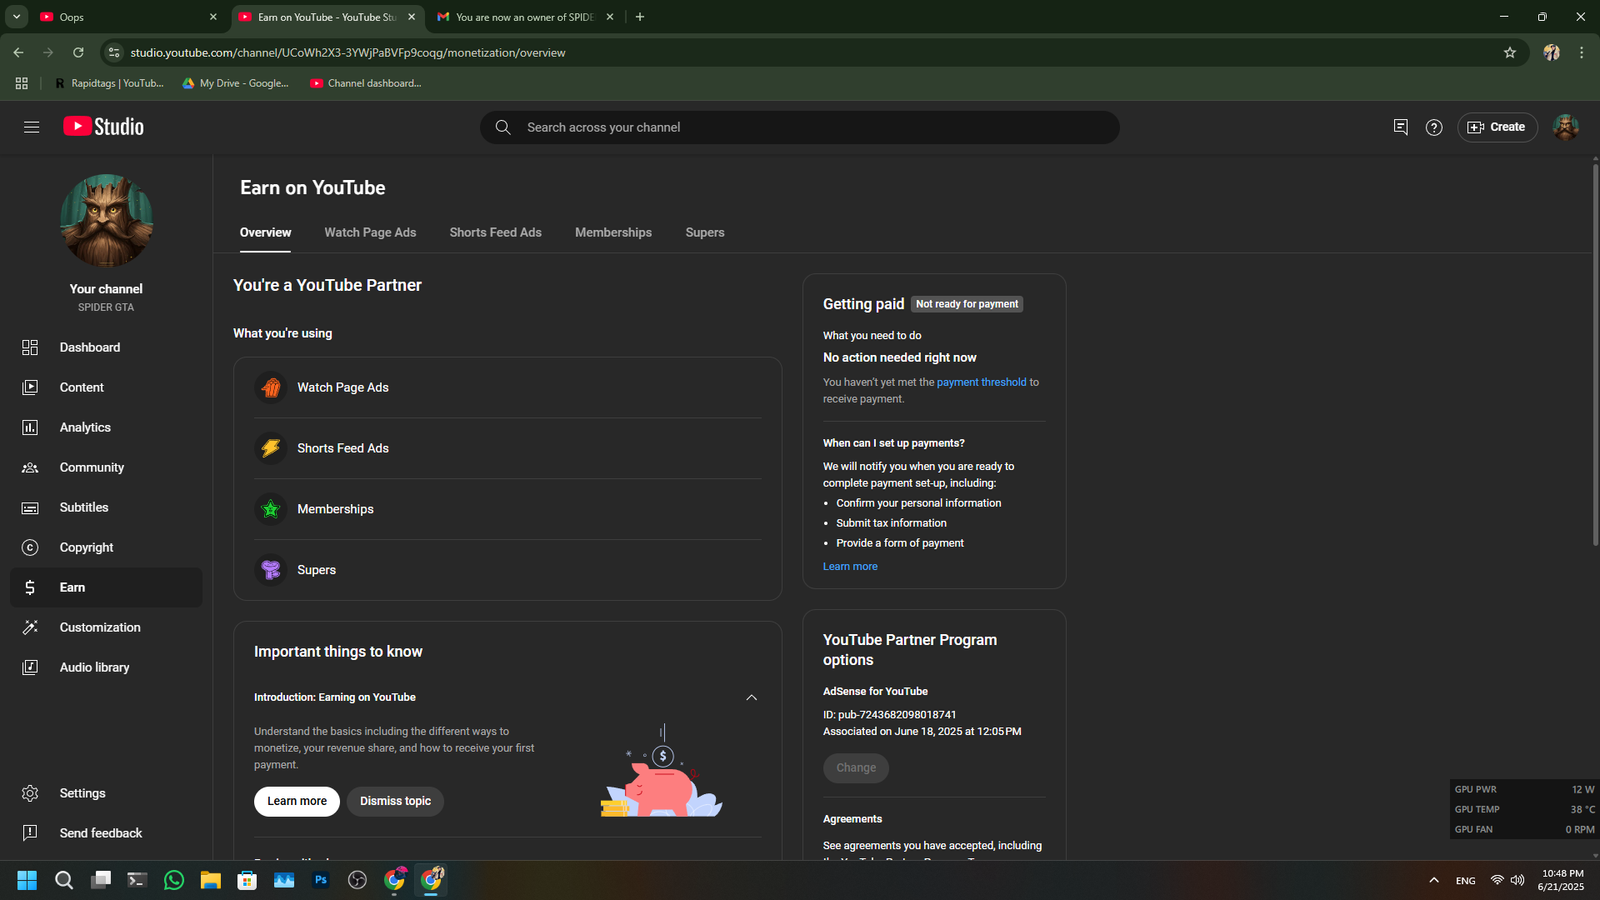Click the channel profile picture thumbnail
This screenshot has height=900, width=1600.
[x=106, y=221]
